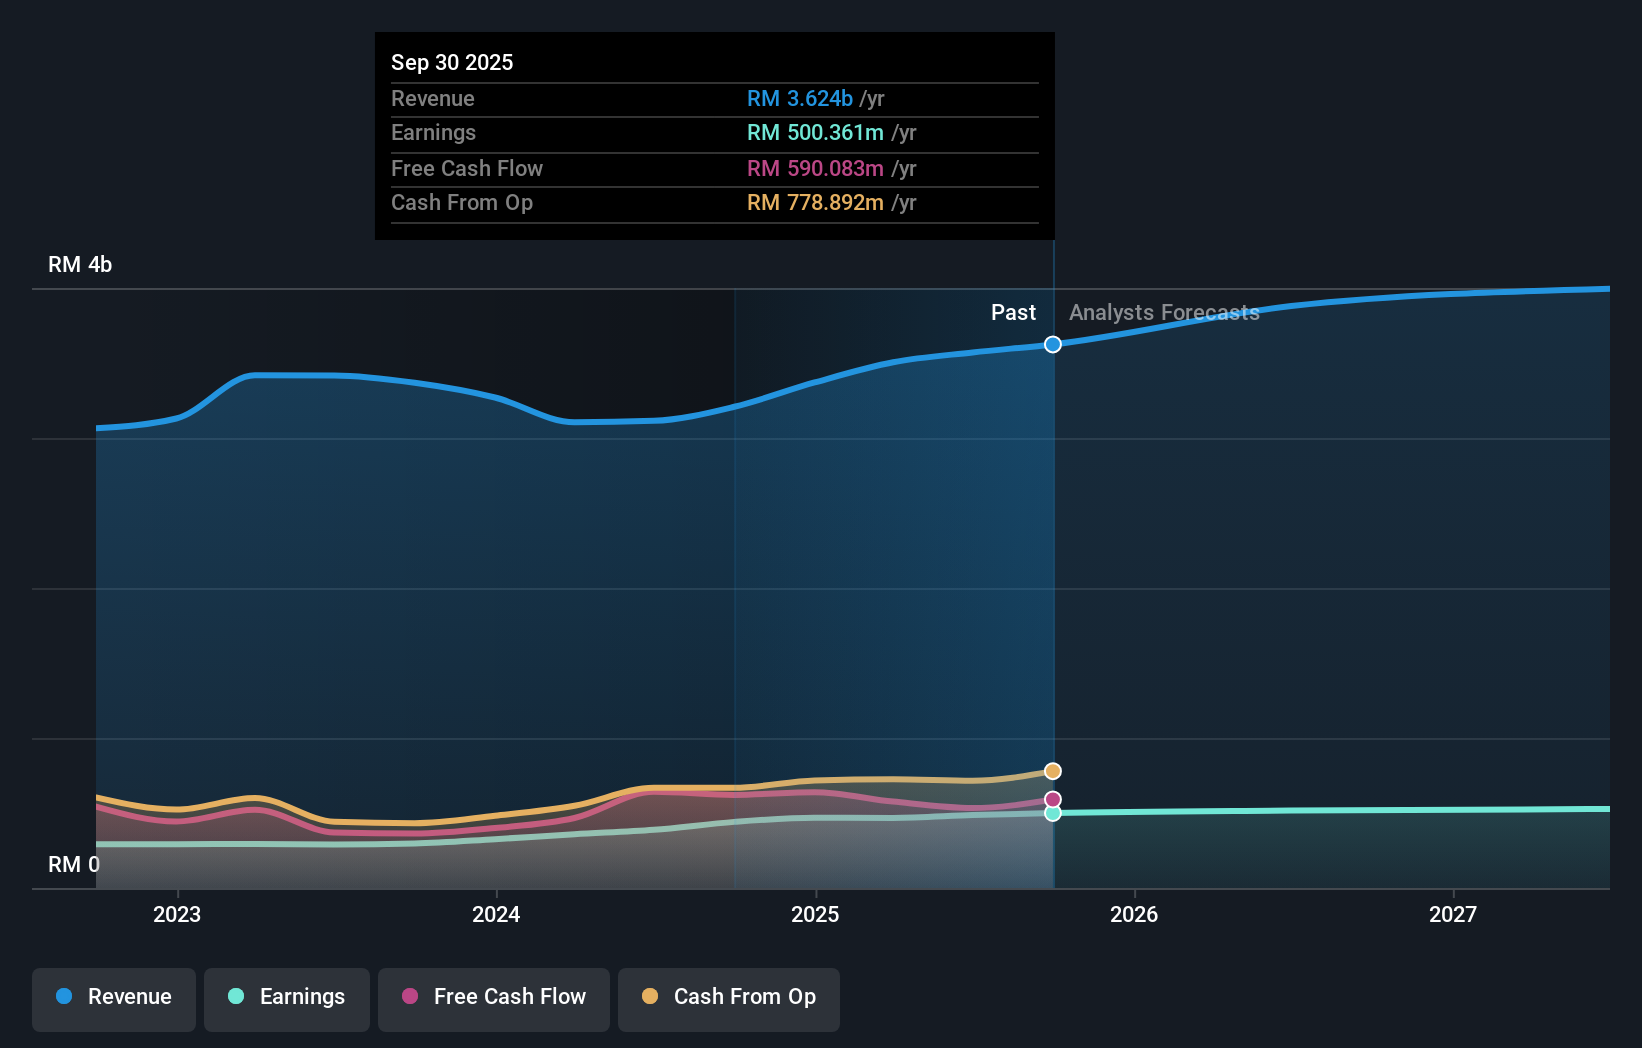The height and width of the screenshot is (1048, 1642).
Task: Toggle the Earnings series visibility
Action: [287, 997]
